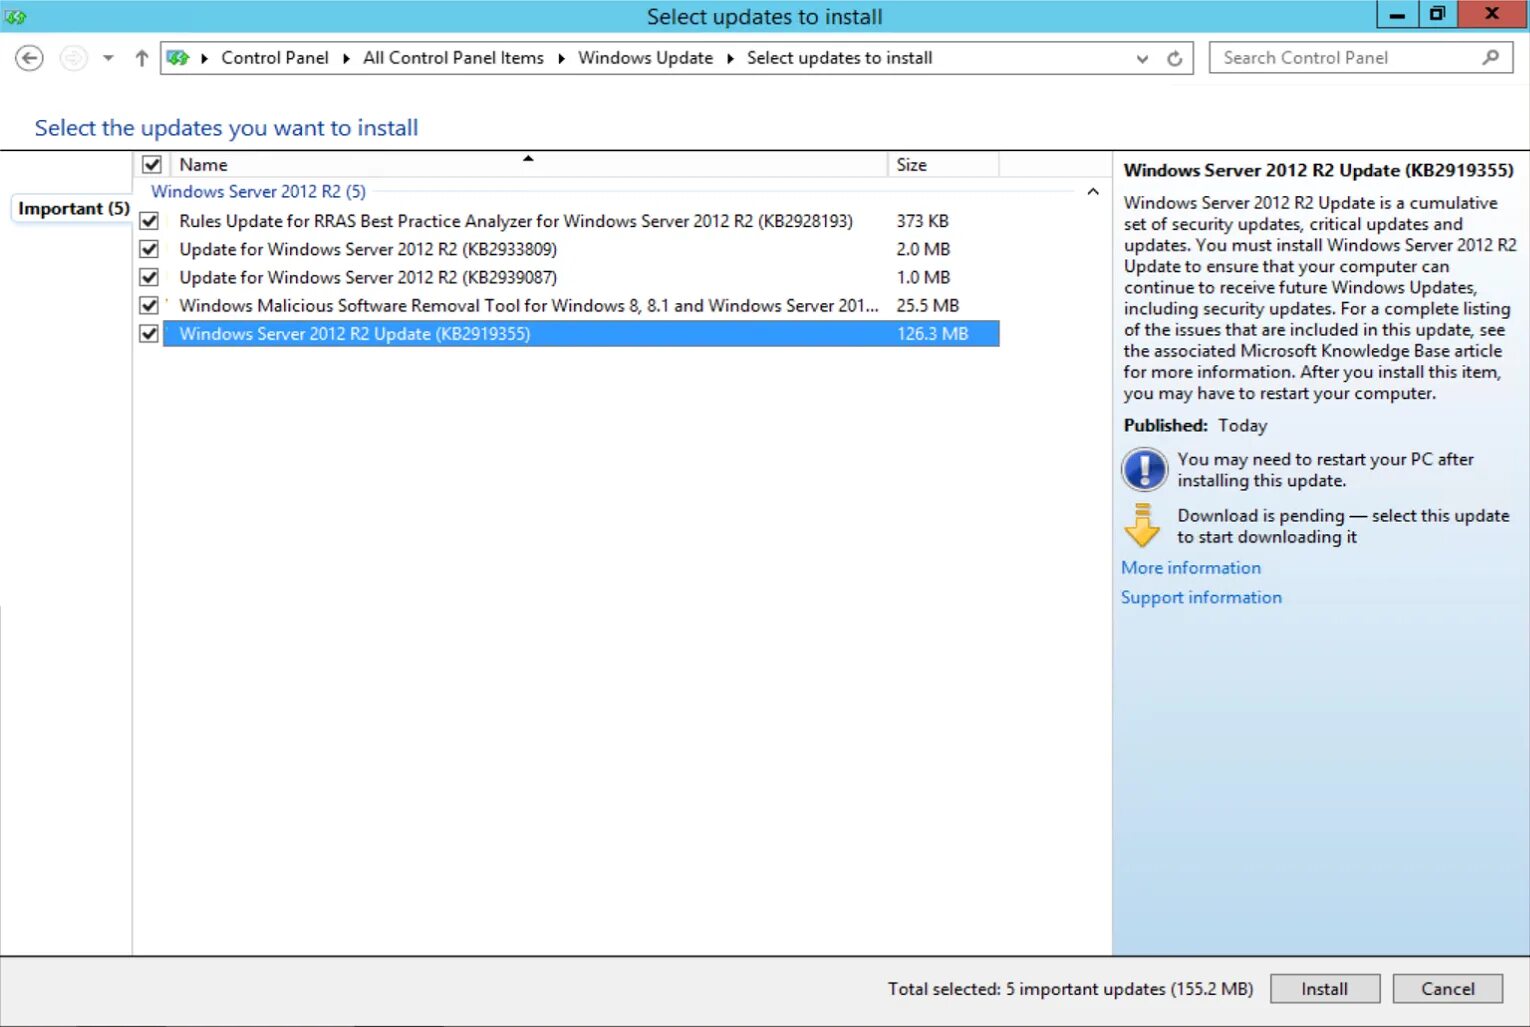
Task: Click Windows Server 2012 R2 (5) group header
Action: pyautogui.click(x=258, y=191)
